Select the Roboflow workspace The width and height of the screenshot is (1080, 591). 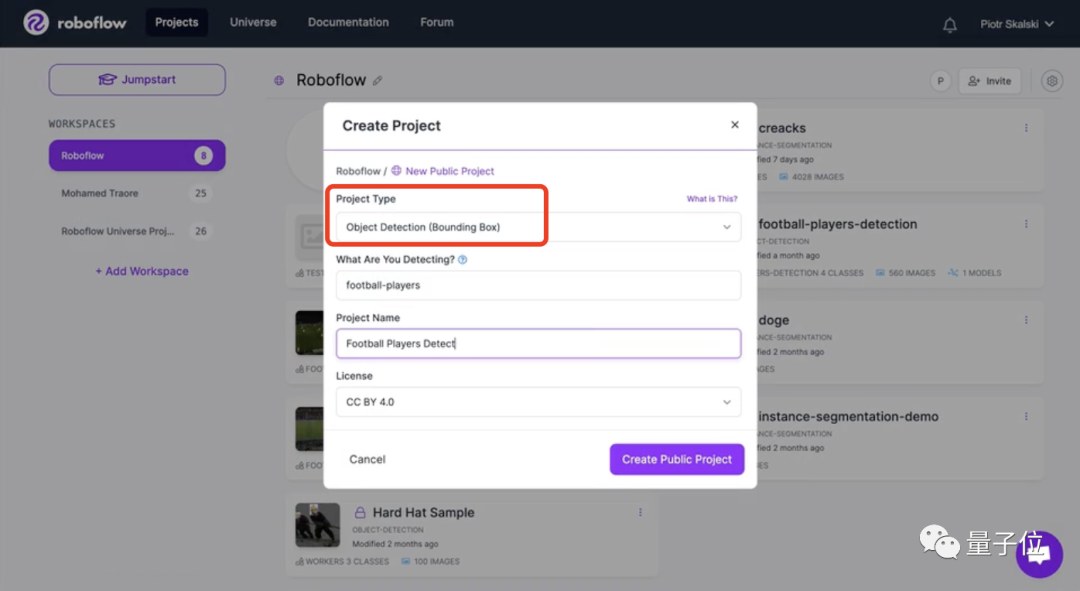[x=137, y=156]
